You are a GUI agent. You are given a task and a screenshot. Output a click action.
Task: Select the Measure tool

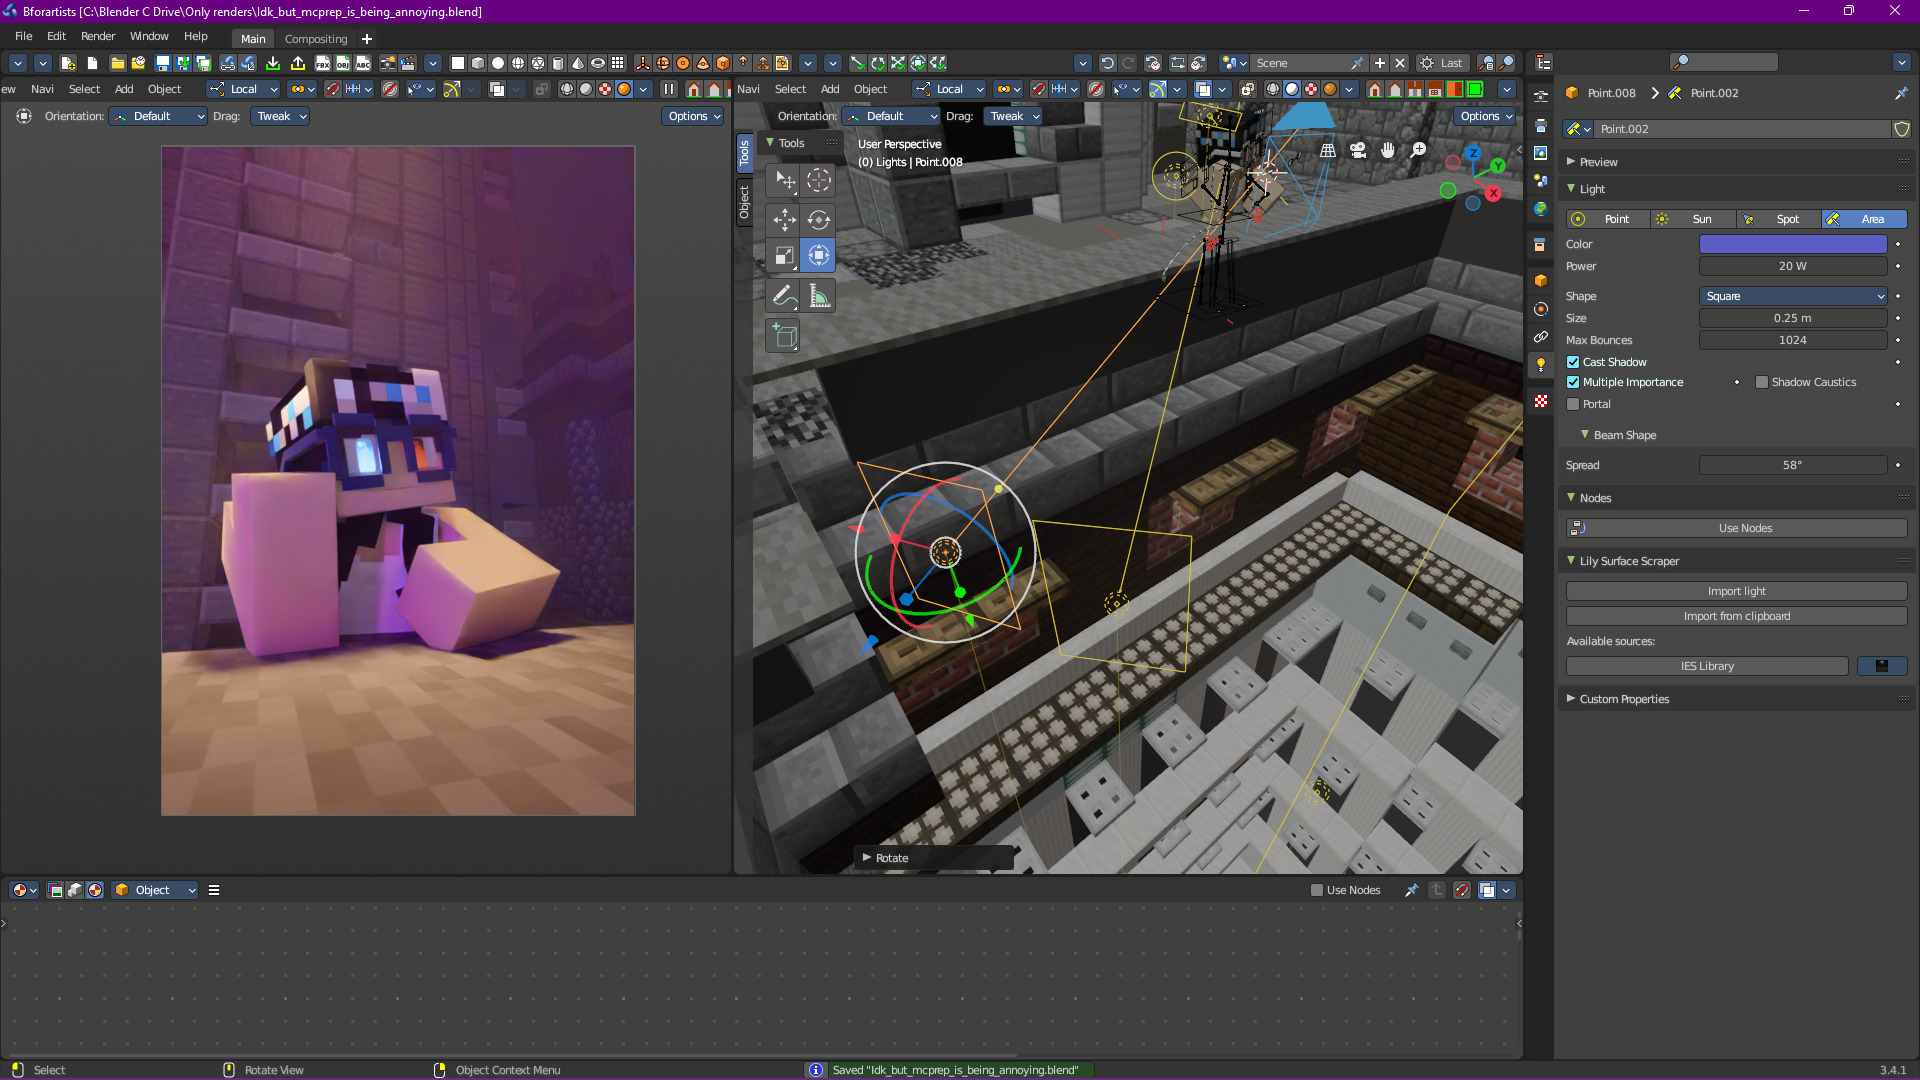[819, 296]
